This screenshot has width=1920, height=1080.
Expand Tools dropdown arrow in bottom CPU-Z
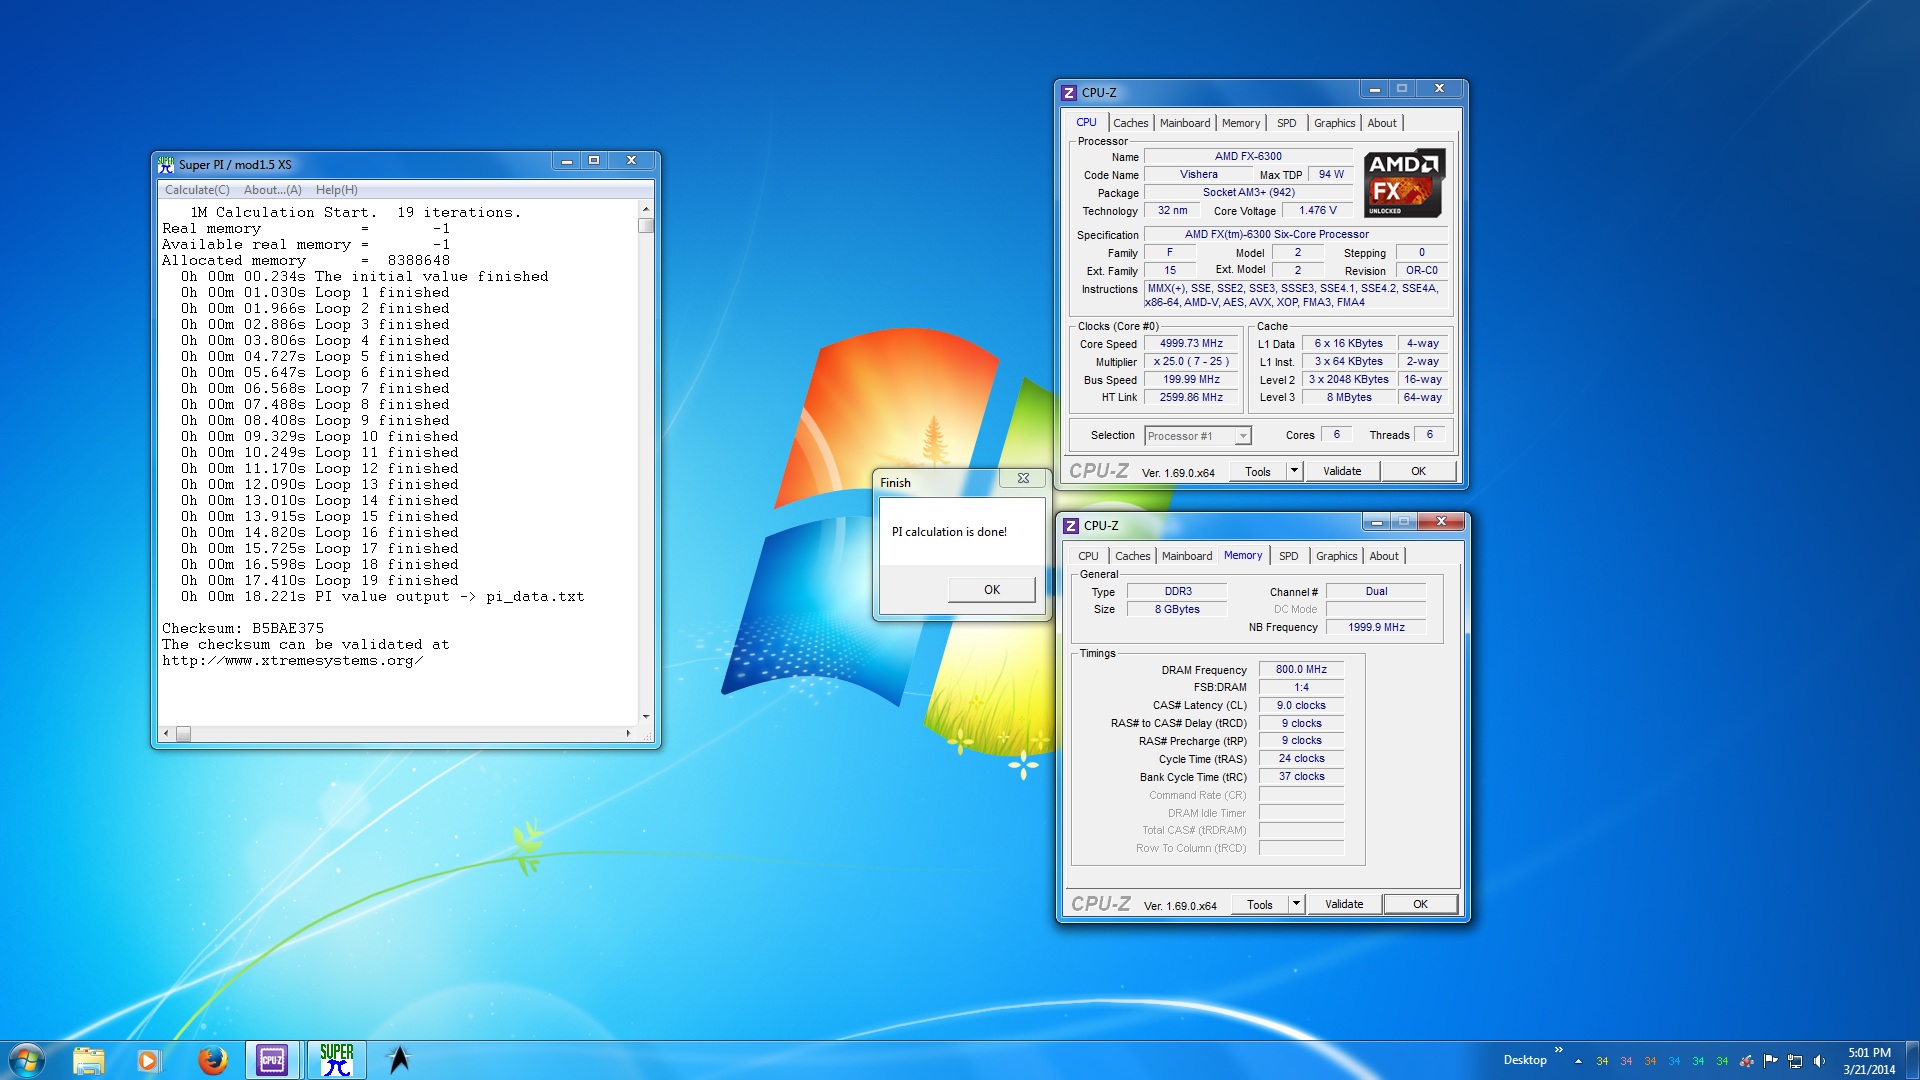coord(1296,904)
